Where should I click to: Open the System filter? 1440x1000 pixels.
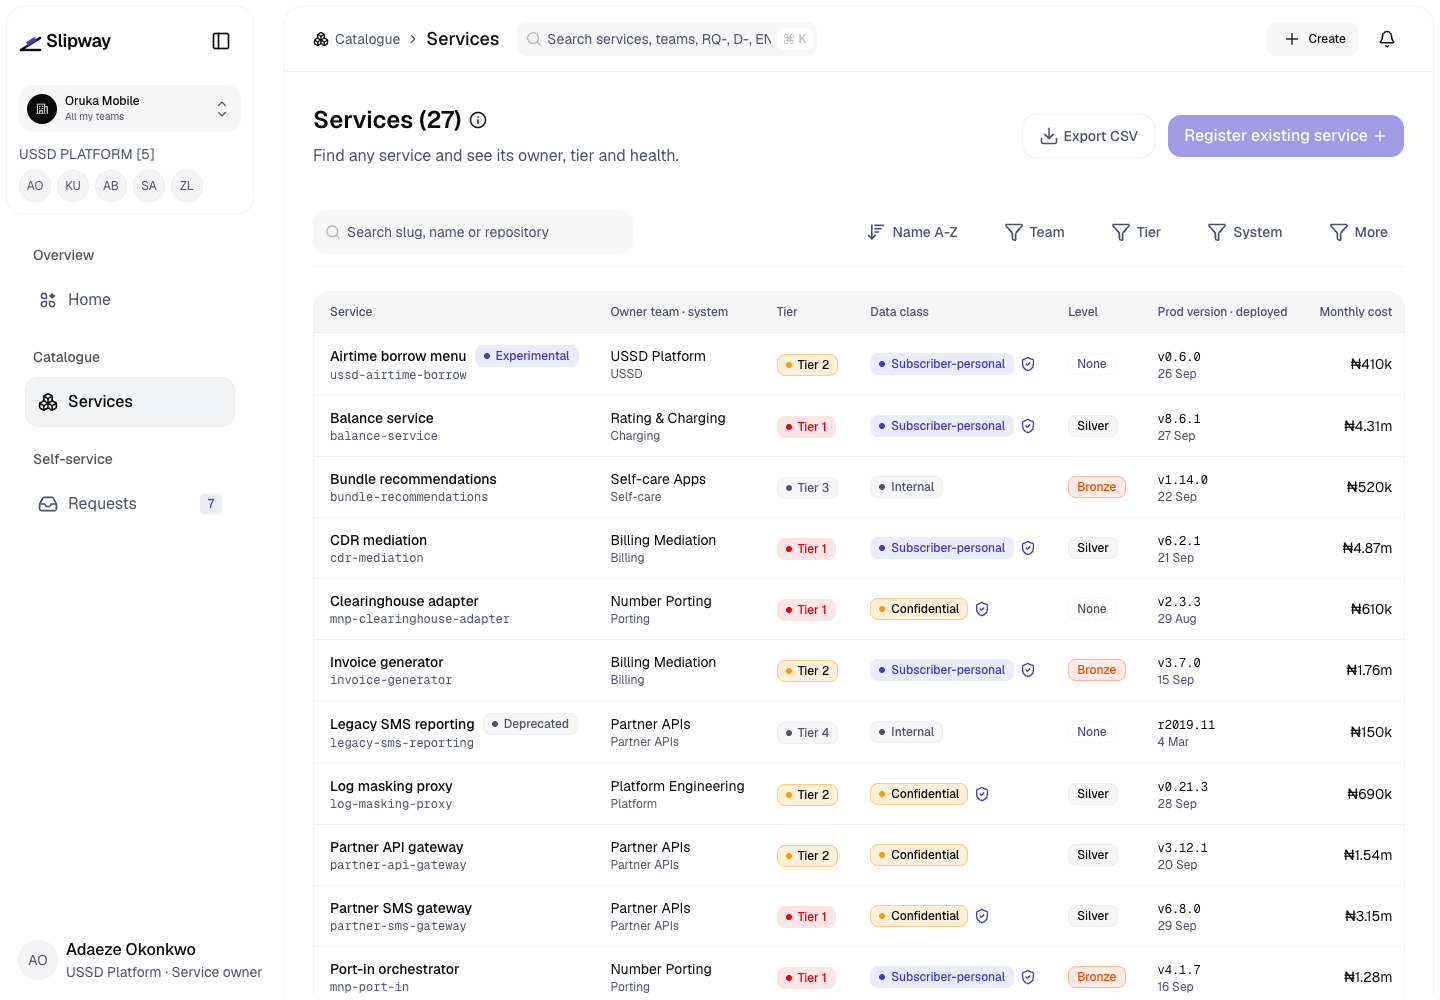[1245, 232]
